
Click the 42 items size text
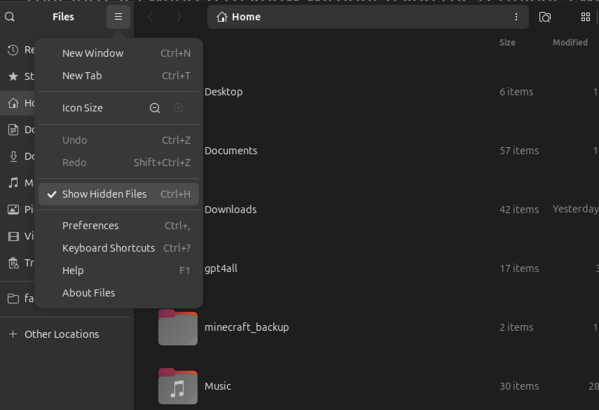519,210
